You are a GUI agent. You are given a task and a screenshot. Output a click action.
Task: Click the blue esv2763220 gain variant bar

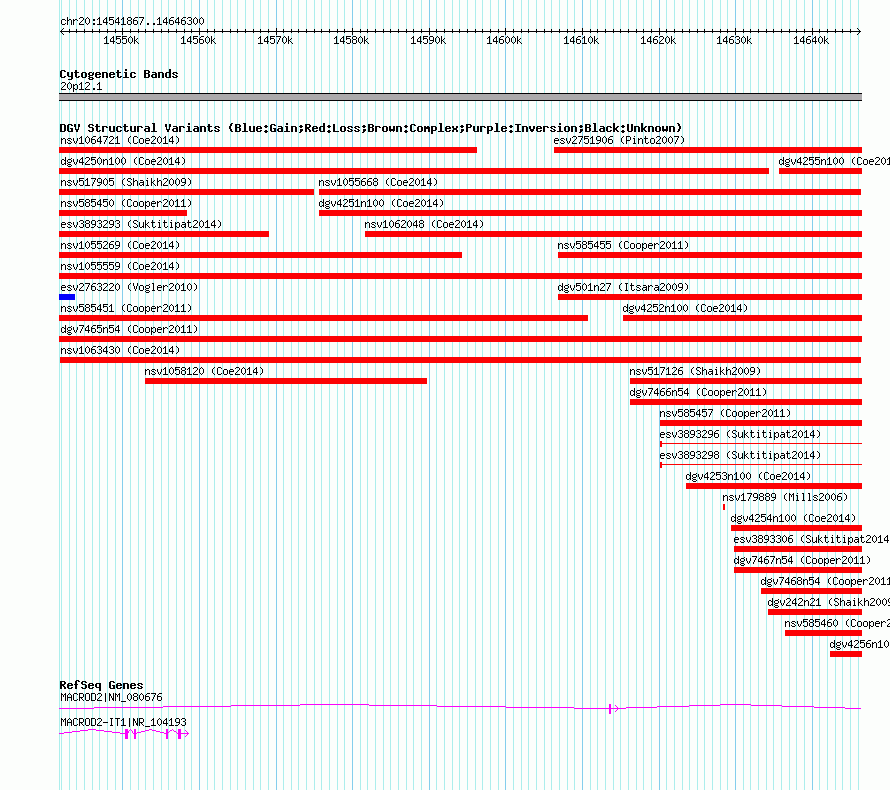[x=67, y=297]
